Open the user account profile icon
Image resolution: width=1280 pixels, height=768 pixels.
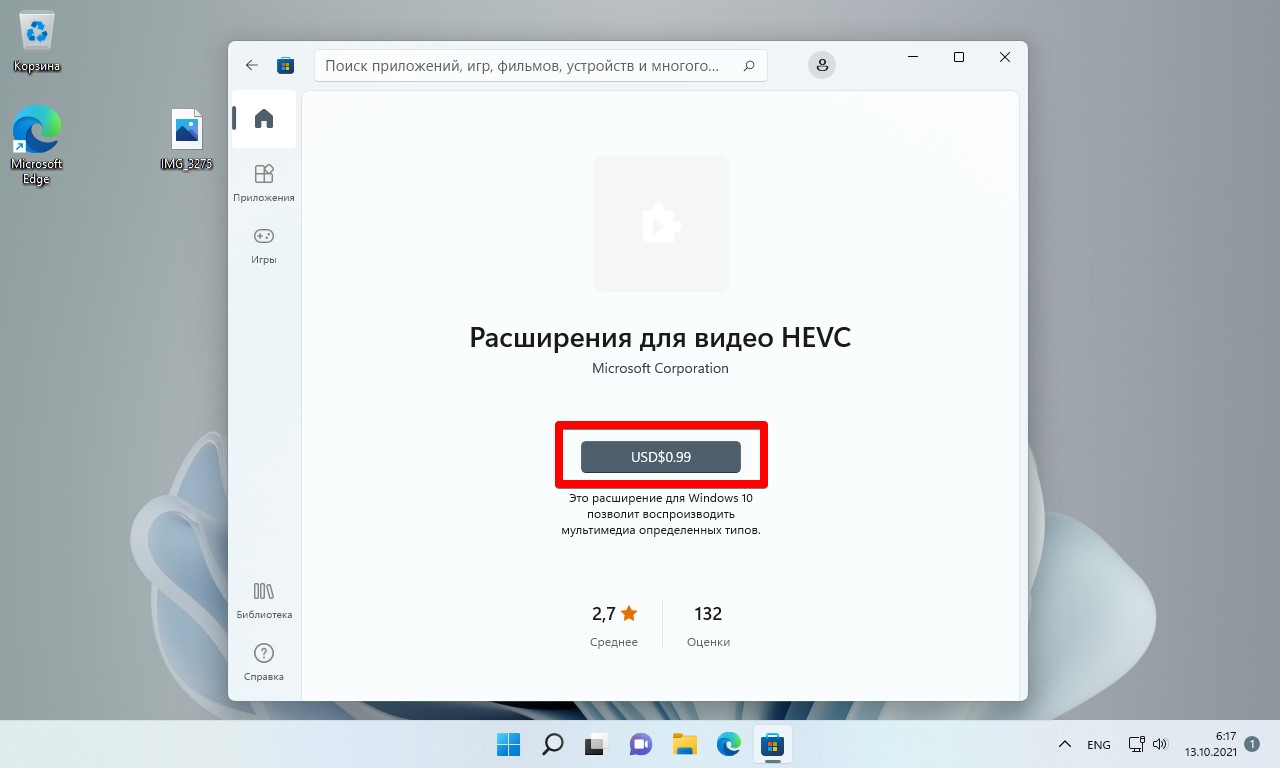pos(822,65)
